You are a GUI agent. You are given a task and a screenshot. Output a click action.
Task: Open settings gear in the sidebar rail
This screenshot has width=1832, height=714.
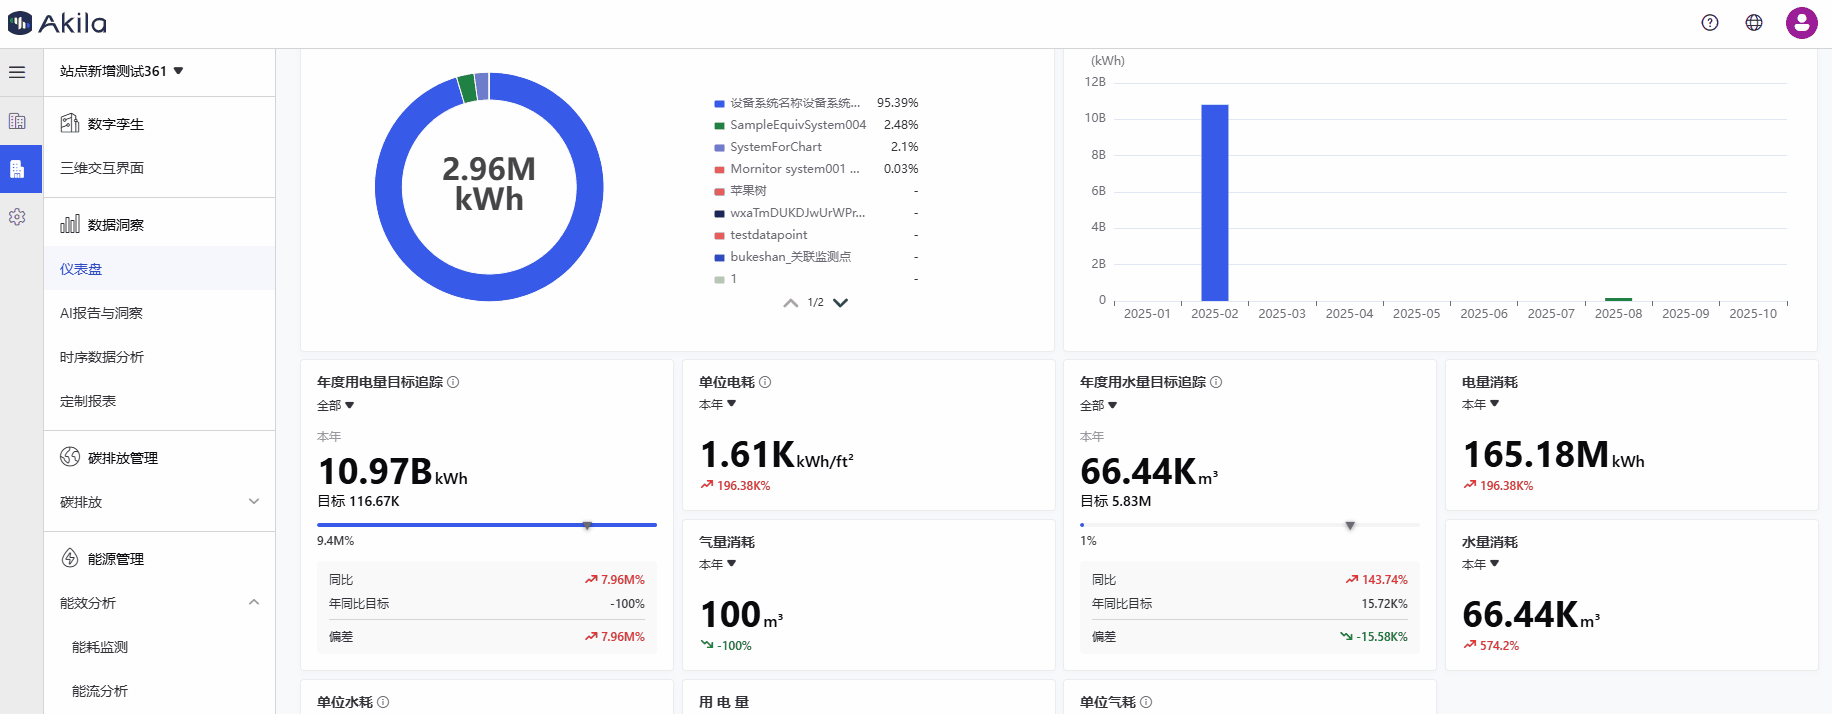click(x=17, y=217)
